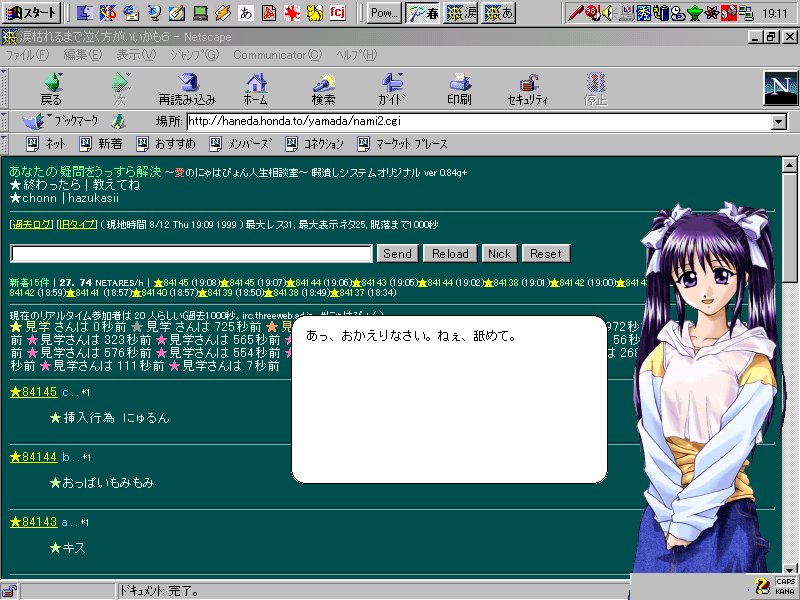Open the Communicator(C) menu

[x=278, y=55]
